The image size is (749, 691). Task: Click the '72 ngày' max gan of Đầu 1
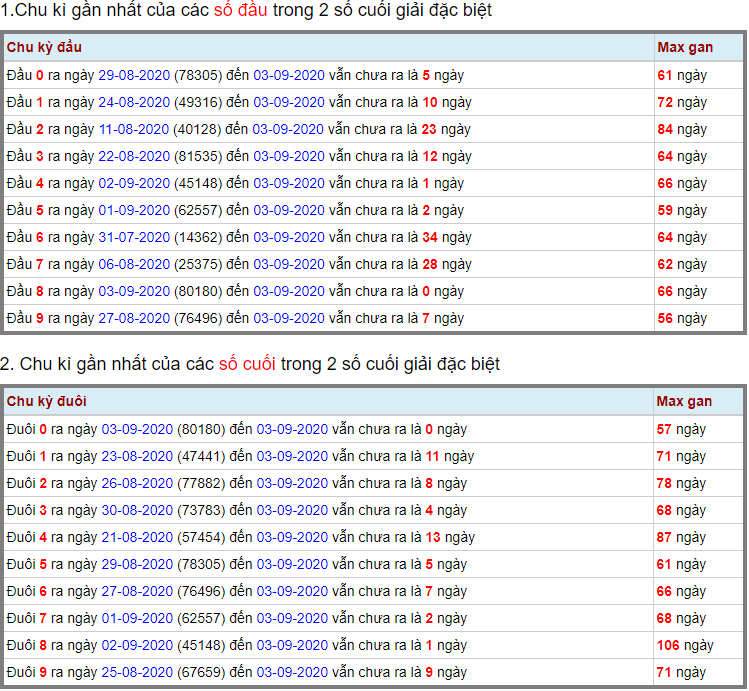682,102
